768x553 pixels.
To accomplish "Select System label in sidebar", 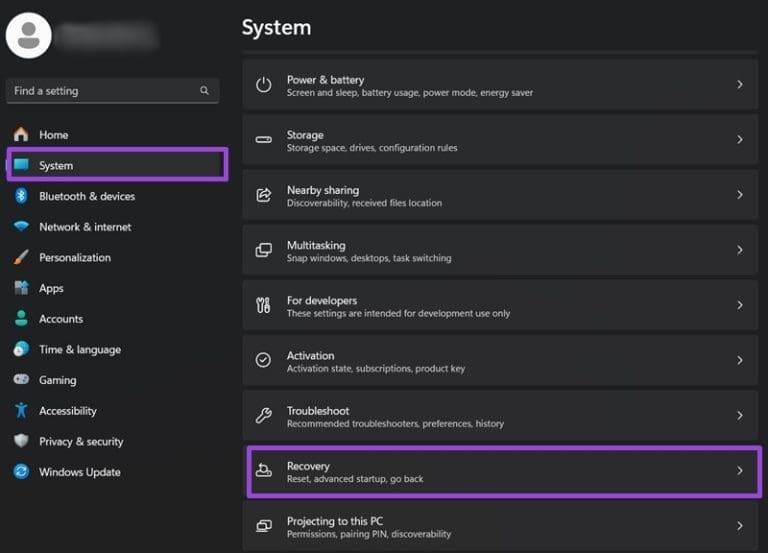I will coord(56,166).
